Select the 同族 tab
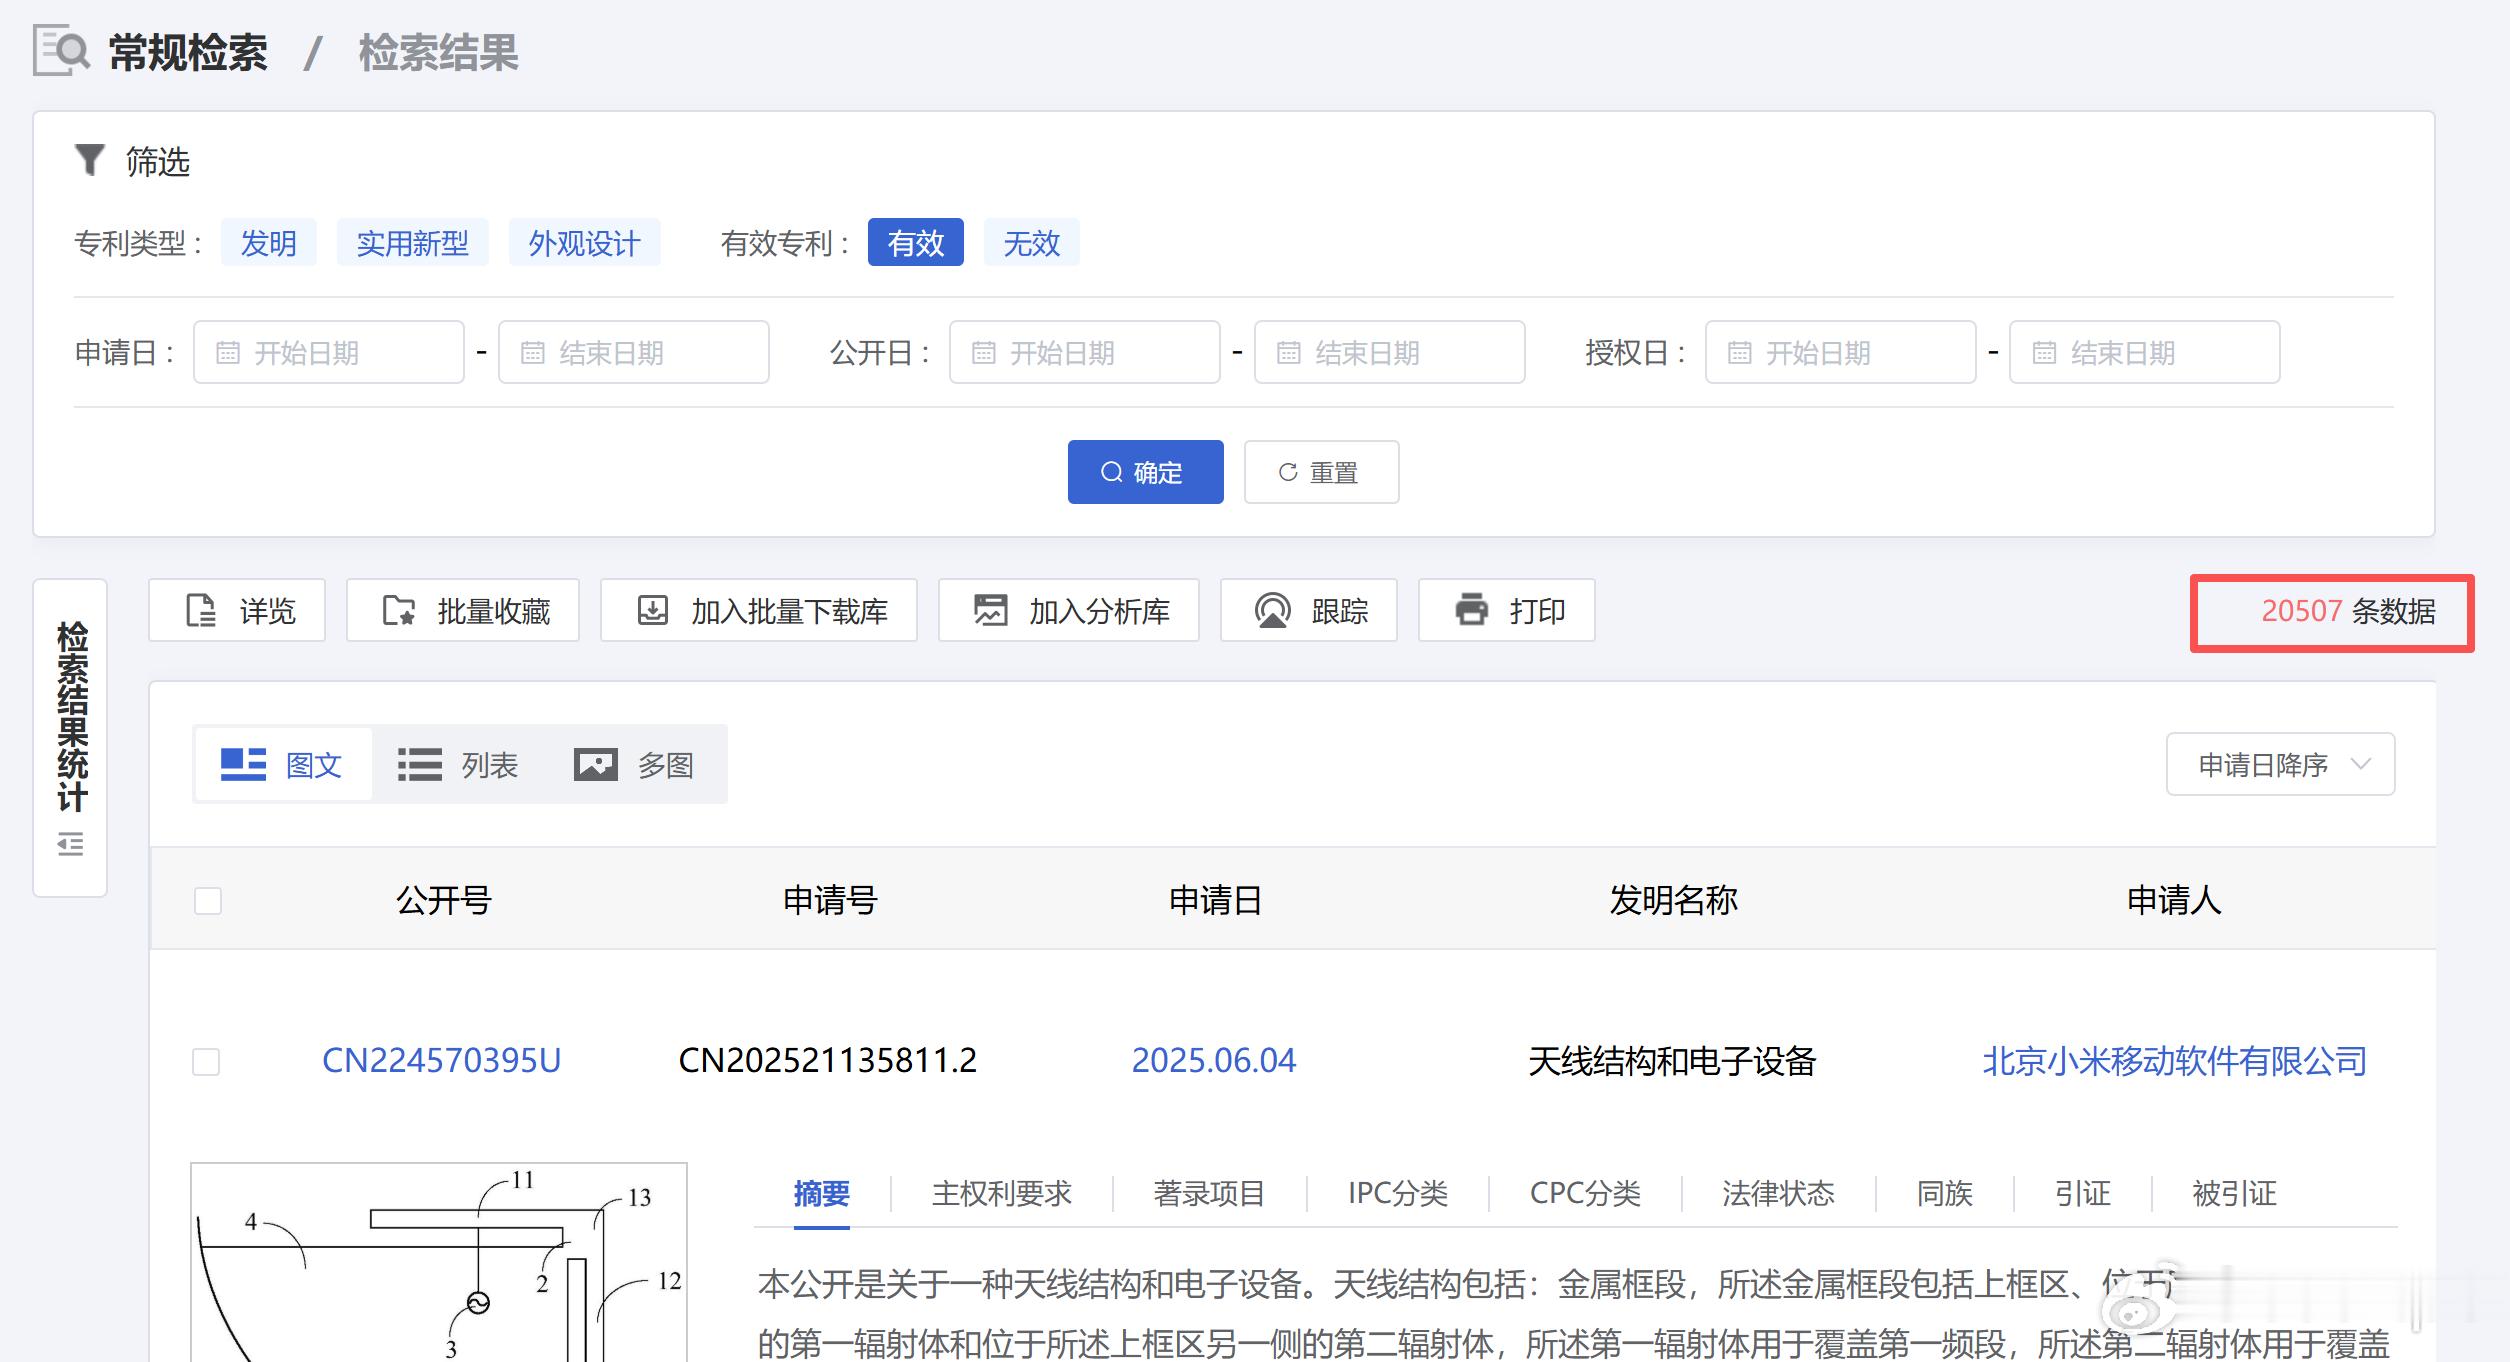The image size is (2510, 1362). [x=1945, y=1194]
